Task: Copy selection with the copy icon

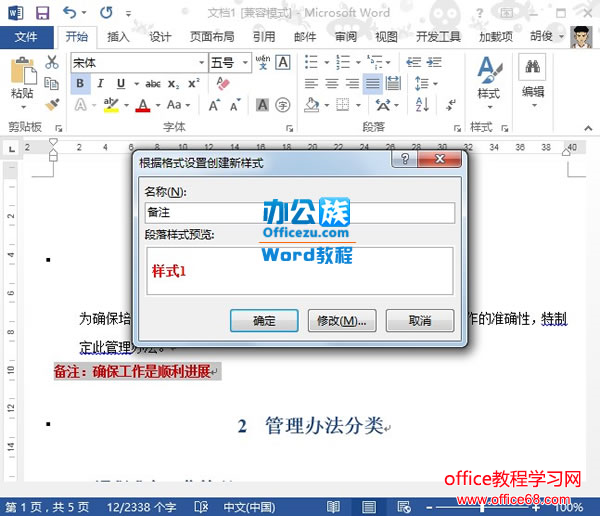Action: (51, 83)
